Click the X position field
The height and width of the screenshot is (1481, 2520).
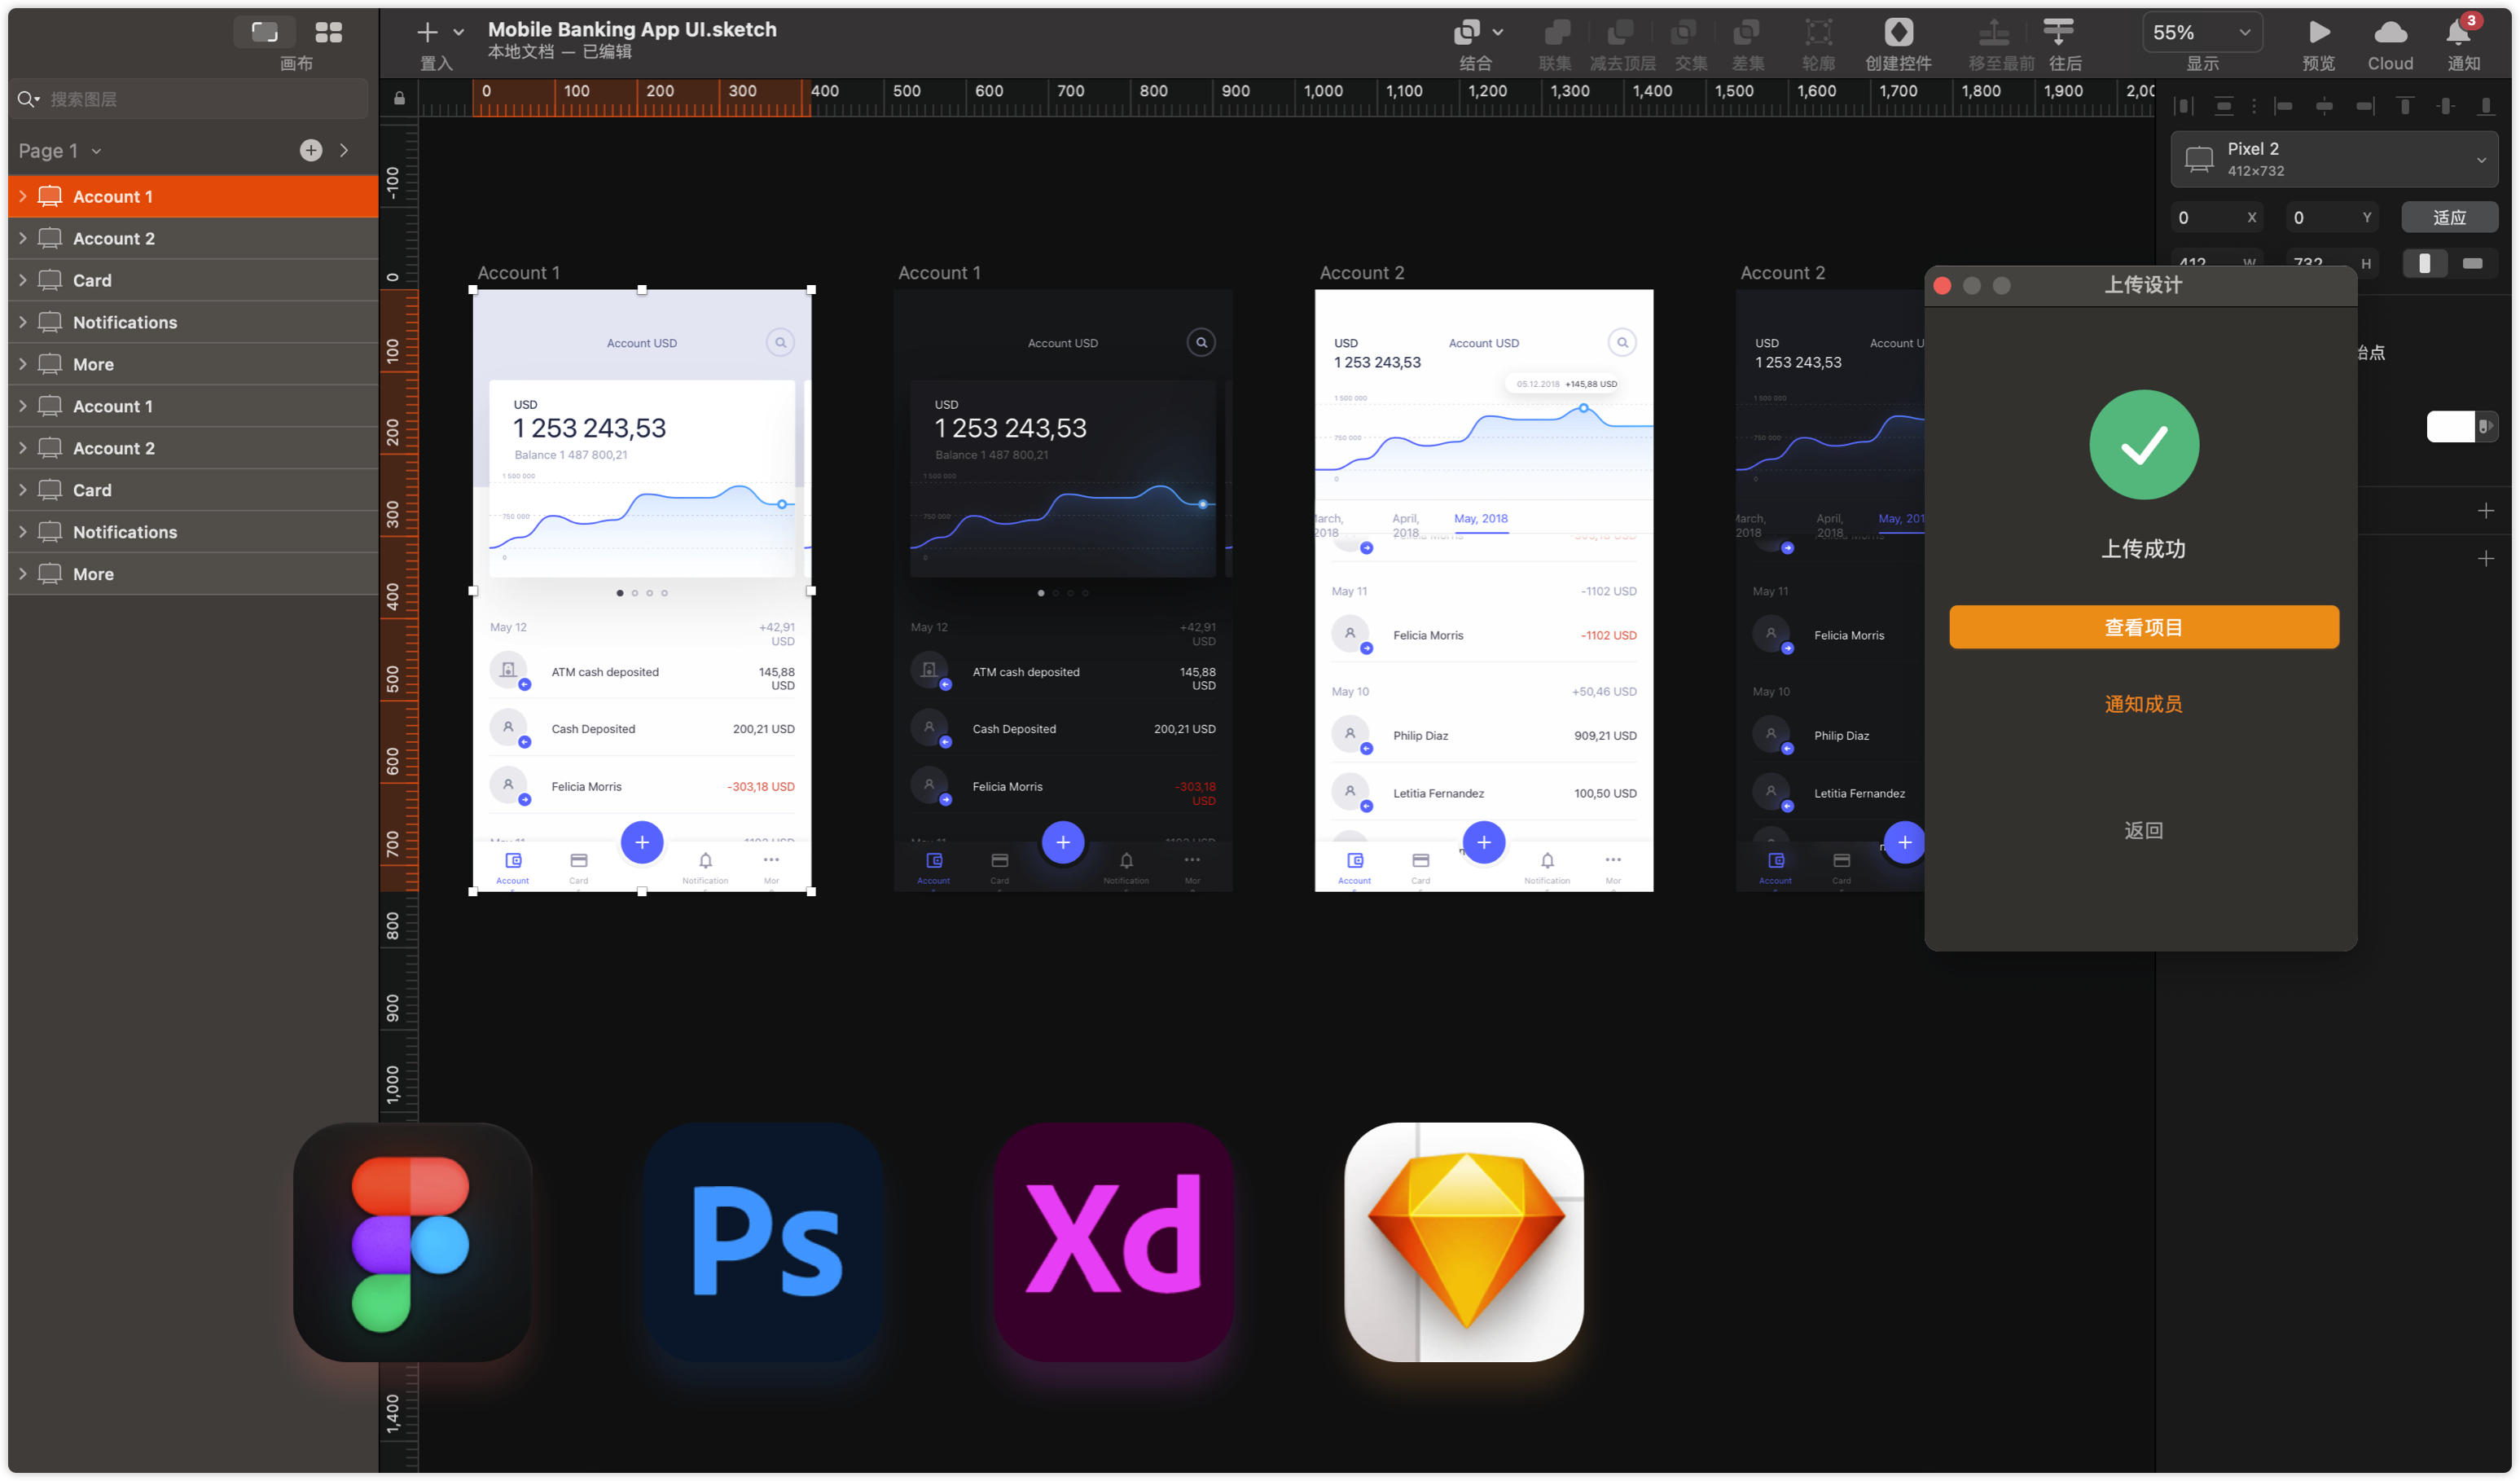[2217, 217]
